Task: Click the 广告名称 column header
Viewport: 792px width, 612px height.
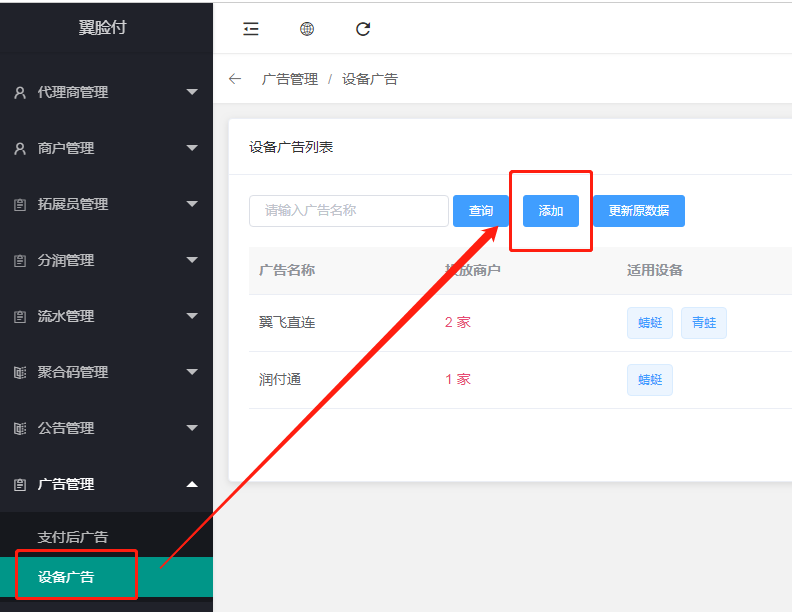Action: pyautogui.click(x=287, y=270)
